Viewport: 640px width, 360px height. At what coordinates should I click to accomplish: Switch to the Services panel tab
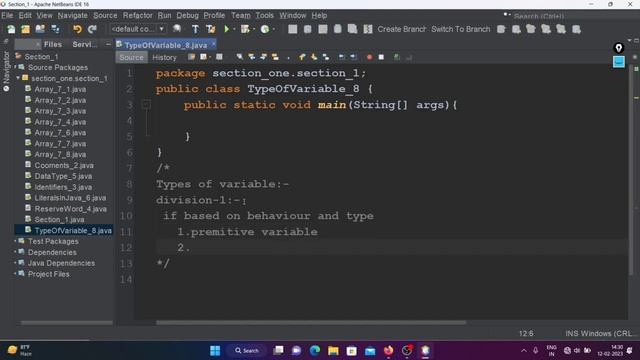[85, 44]
